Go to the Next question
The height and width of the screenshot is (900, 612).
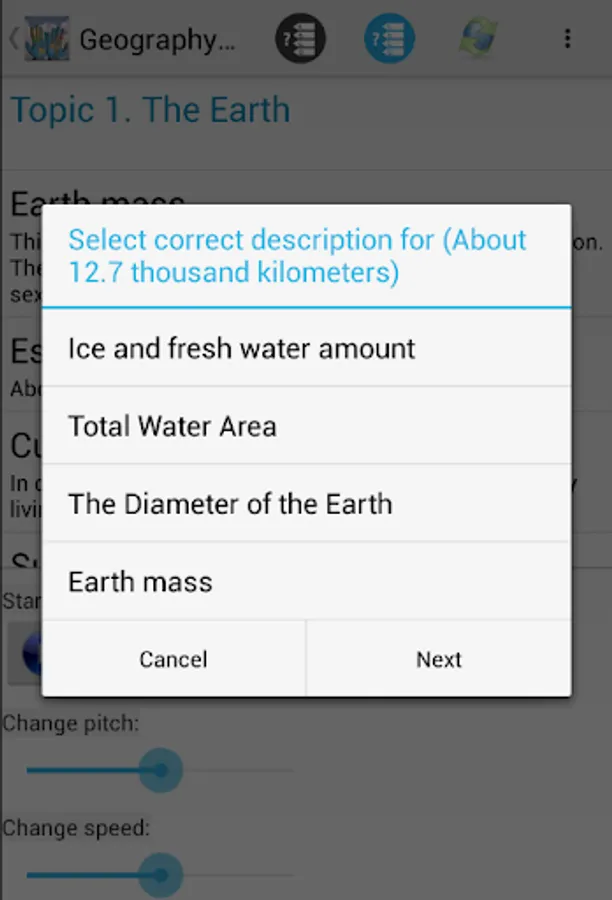[439, 659]
